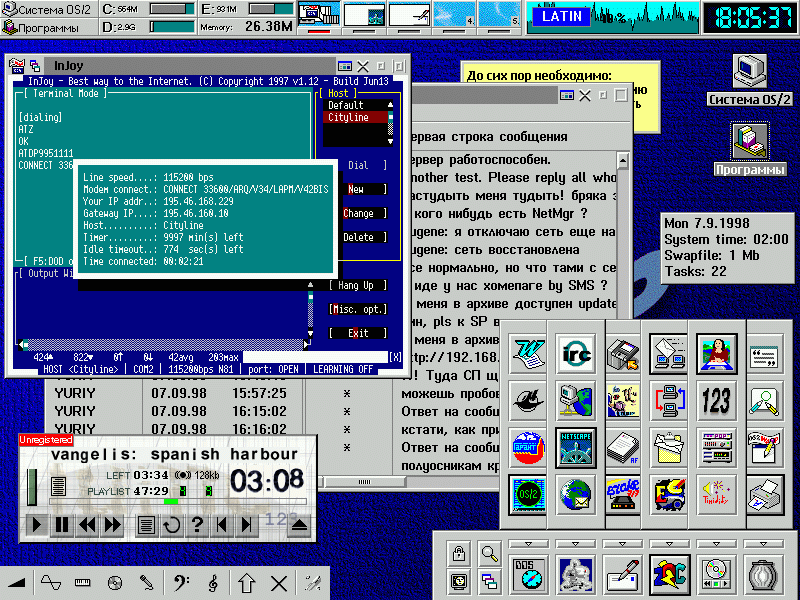Launch the two-computers transfer arrows icon
Viewport: 800px width, 600px height.
pos(669,401)
